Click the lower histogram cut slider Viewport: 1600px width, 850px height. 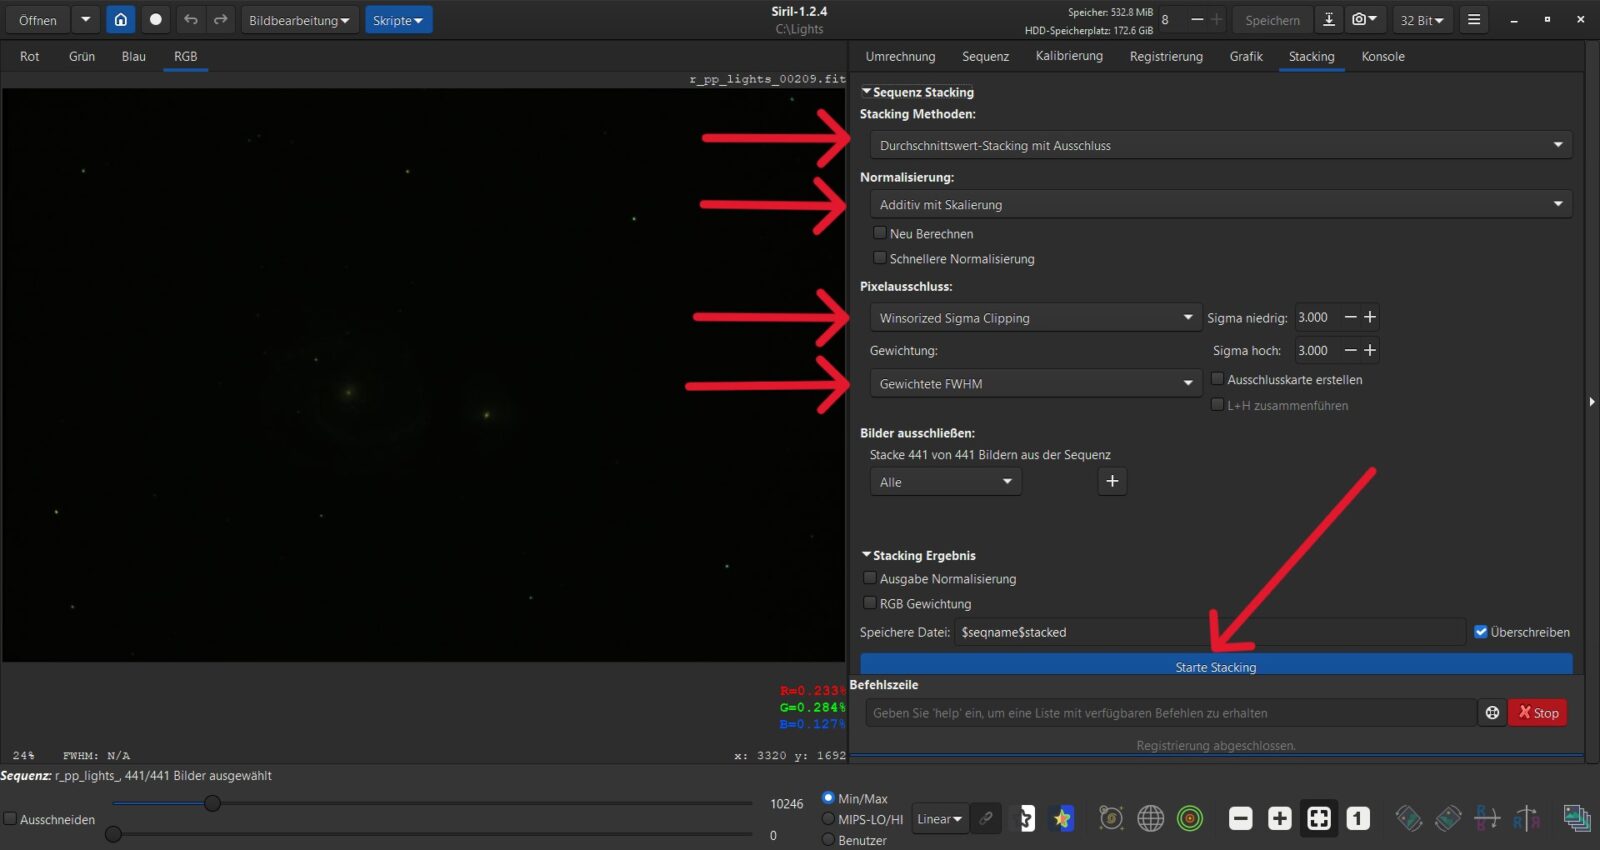[x=113, y=834]
